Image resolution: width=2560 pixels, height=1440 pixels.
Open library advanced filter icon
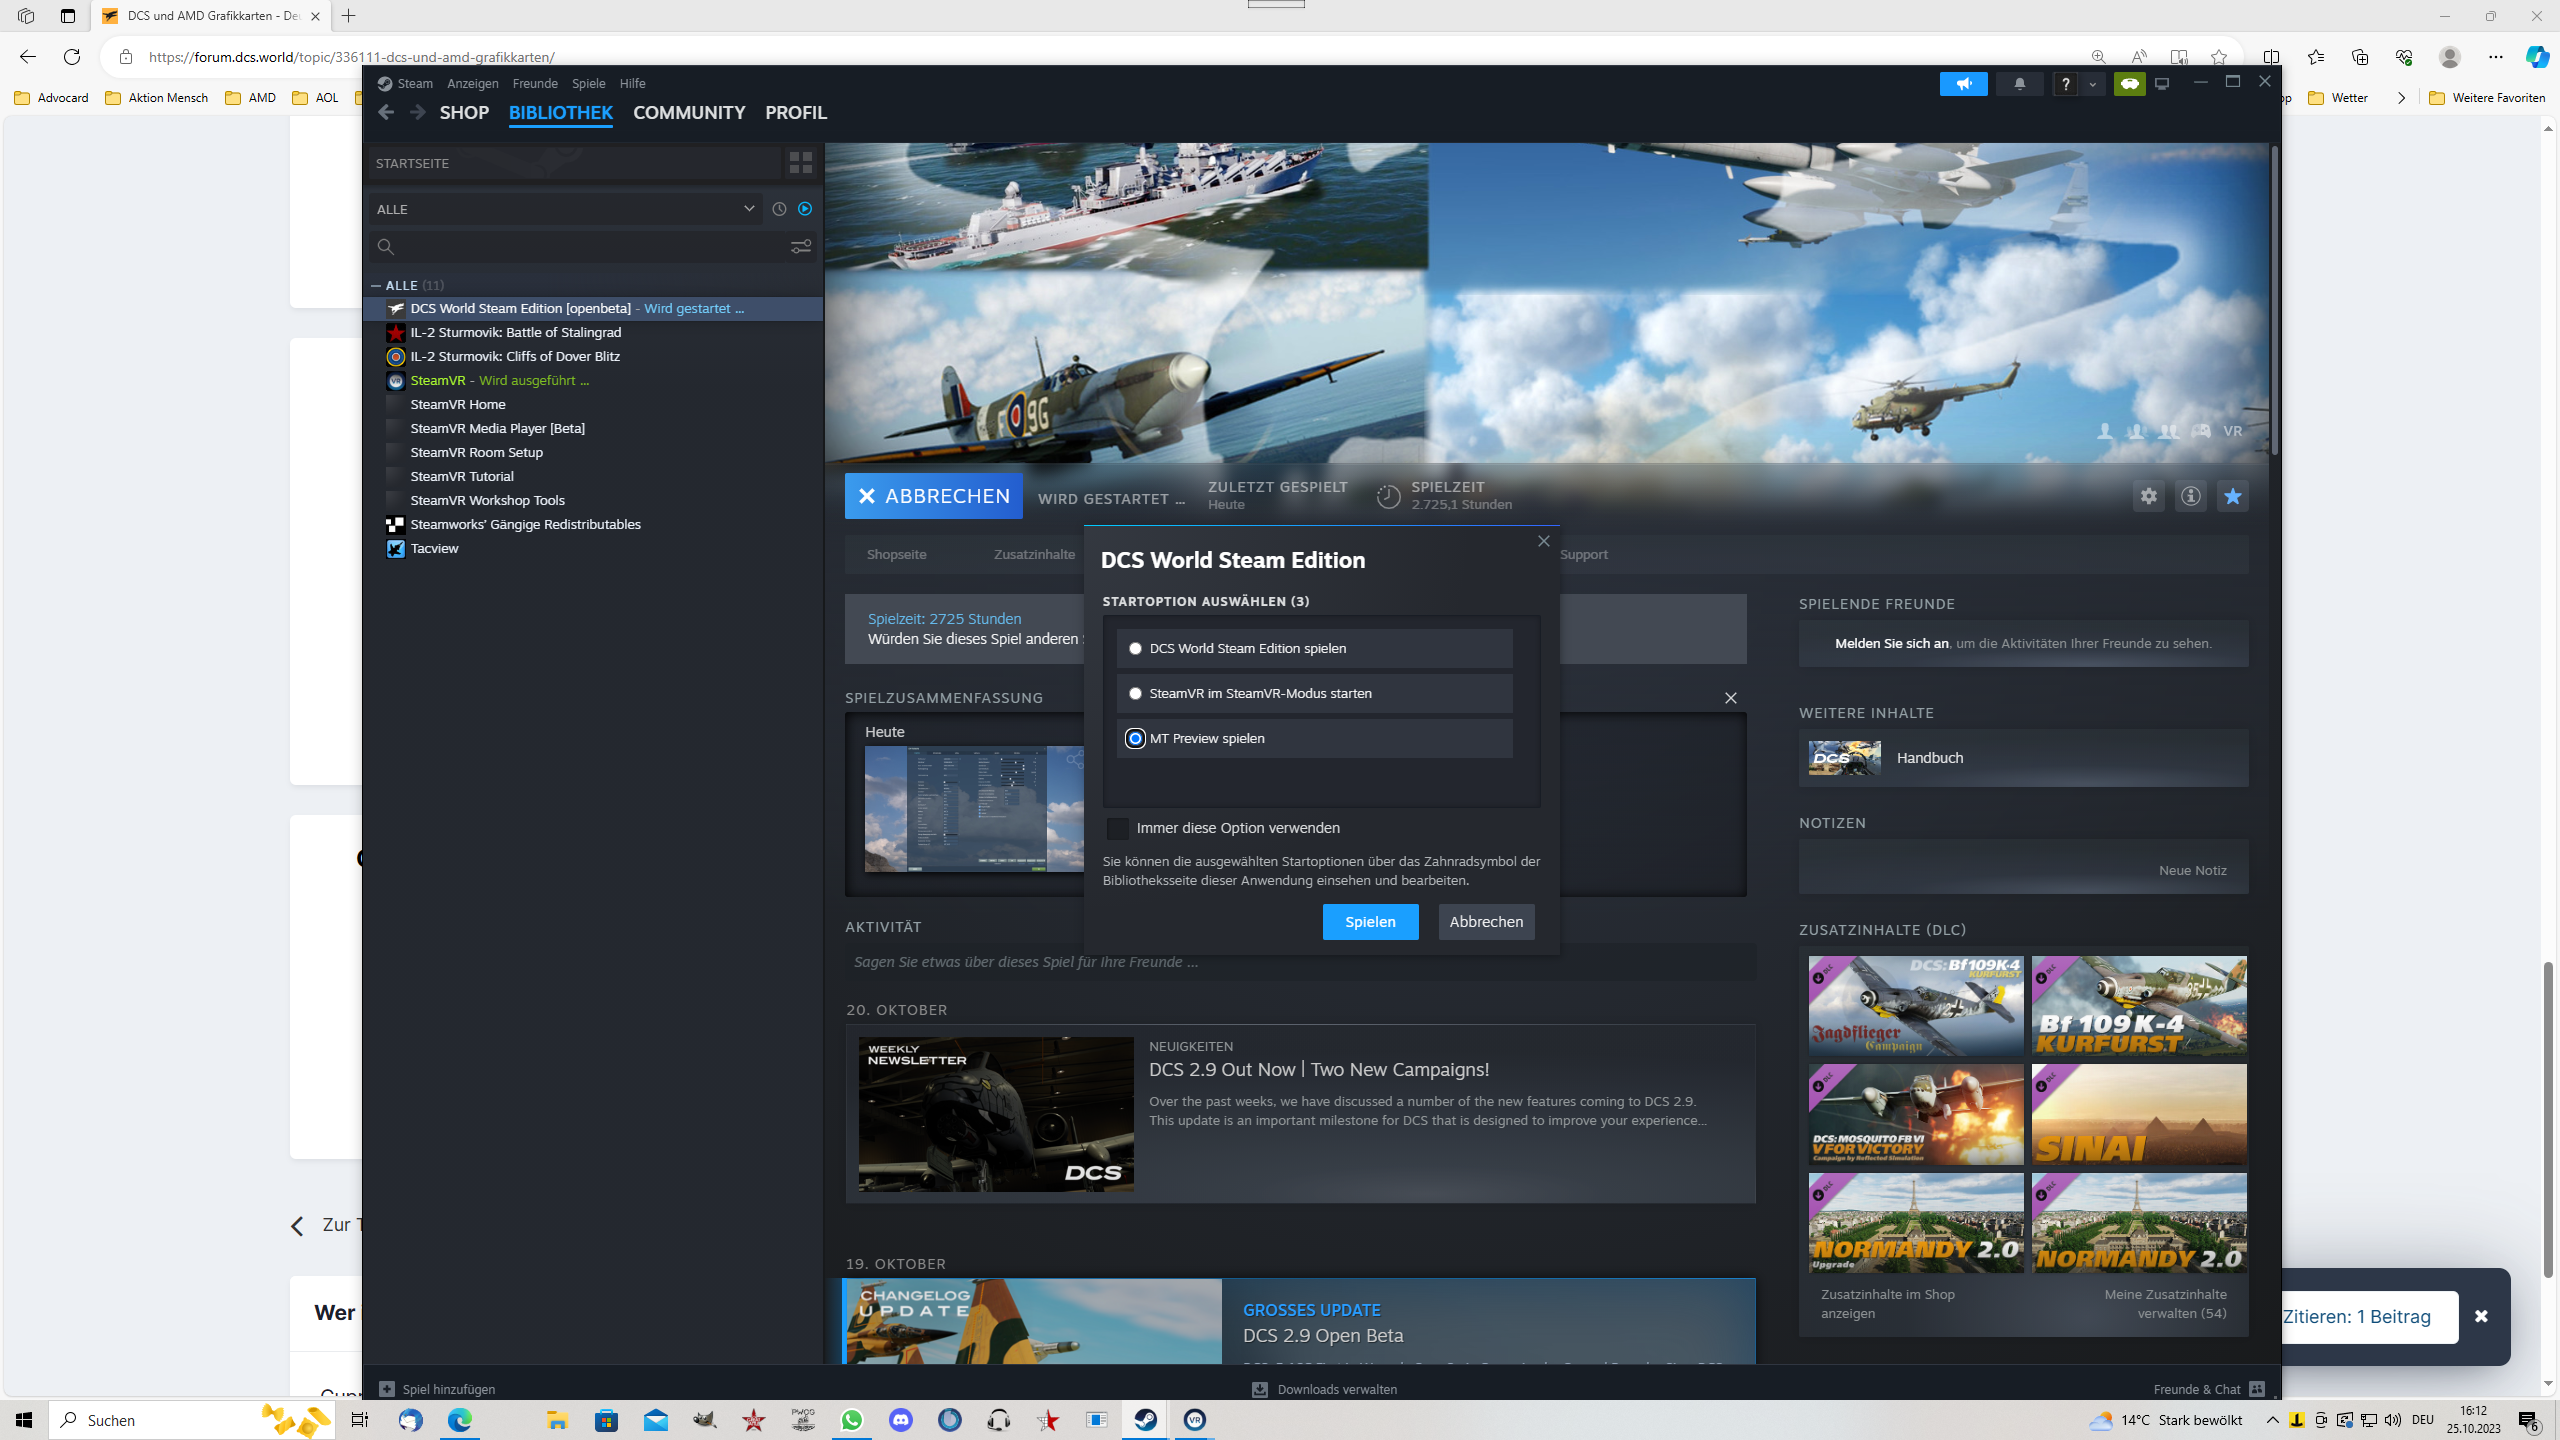[801, 247]
